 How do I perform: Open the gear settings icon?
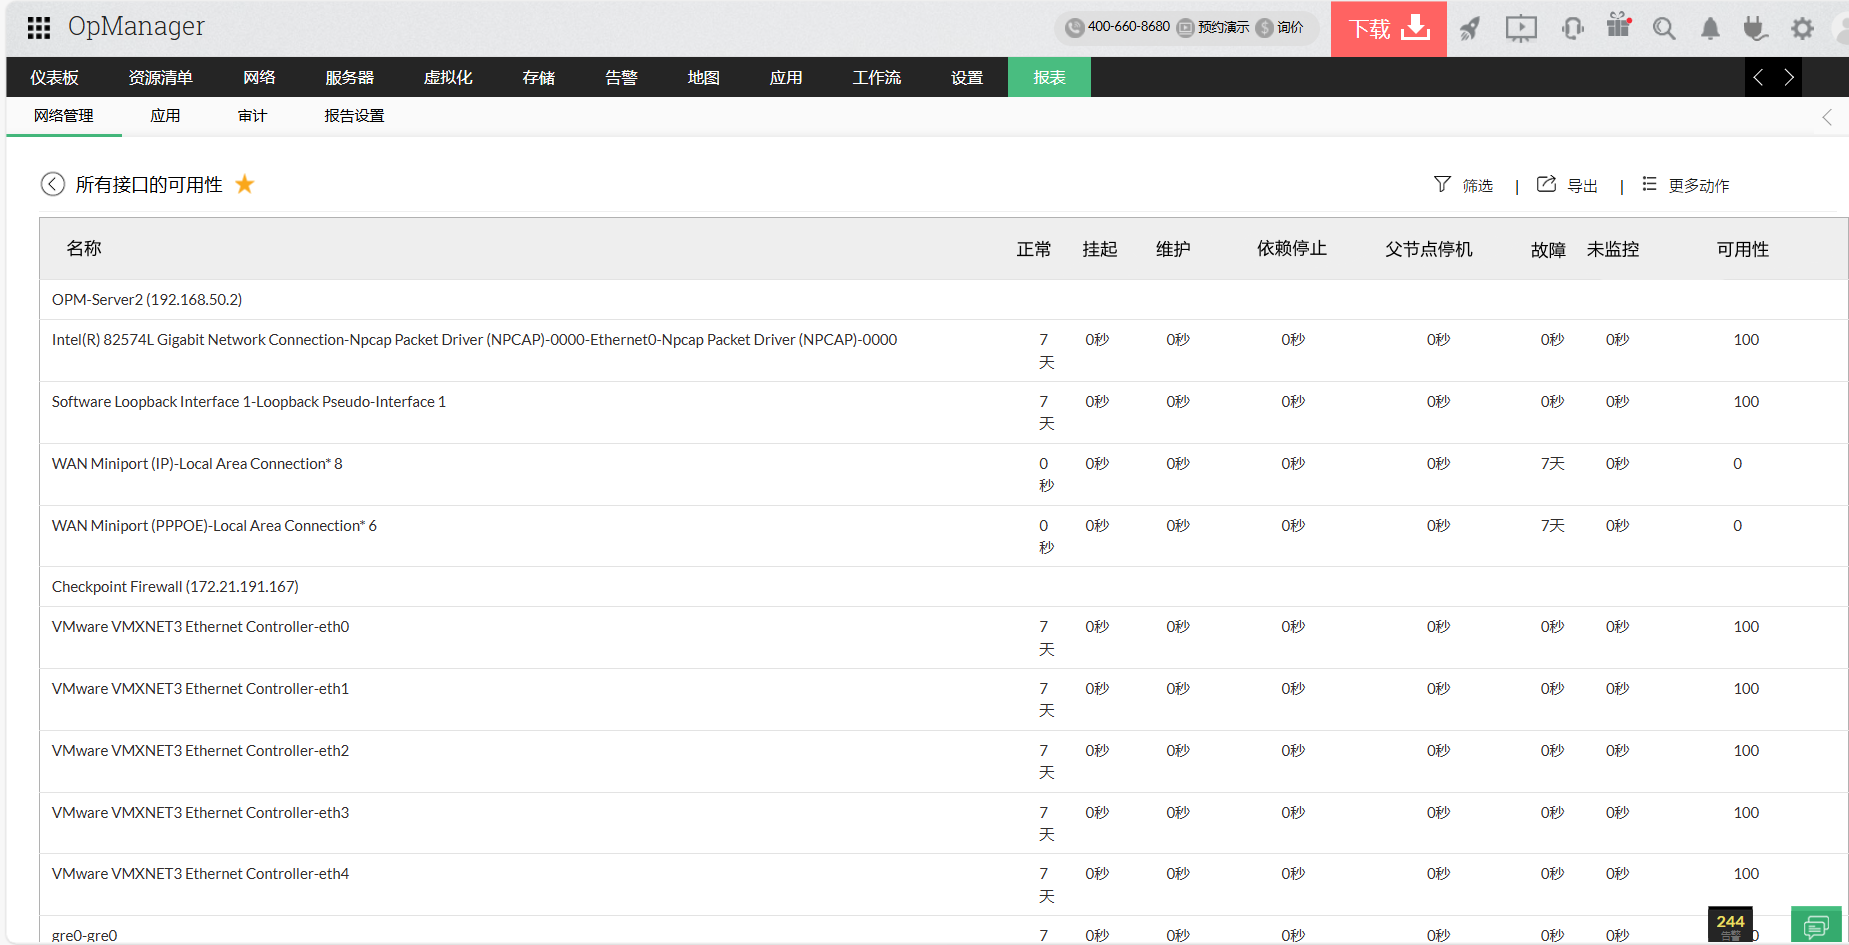coord(1802,28)
